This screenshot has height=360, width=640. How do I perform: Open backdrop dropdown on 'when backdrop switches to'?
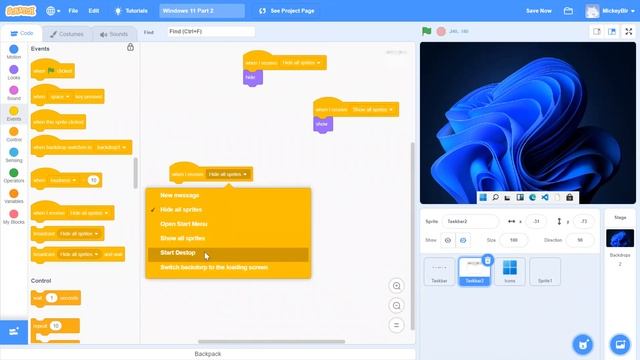click(111, 147)
